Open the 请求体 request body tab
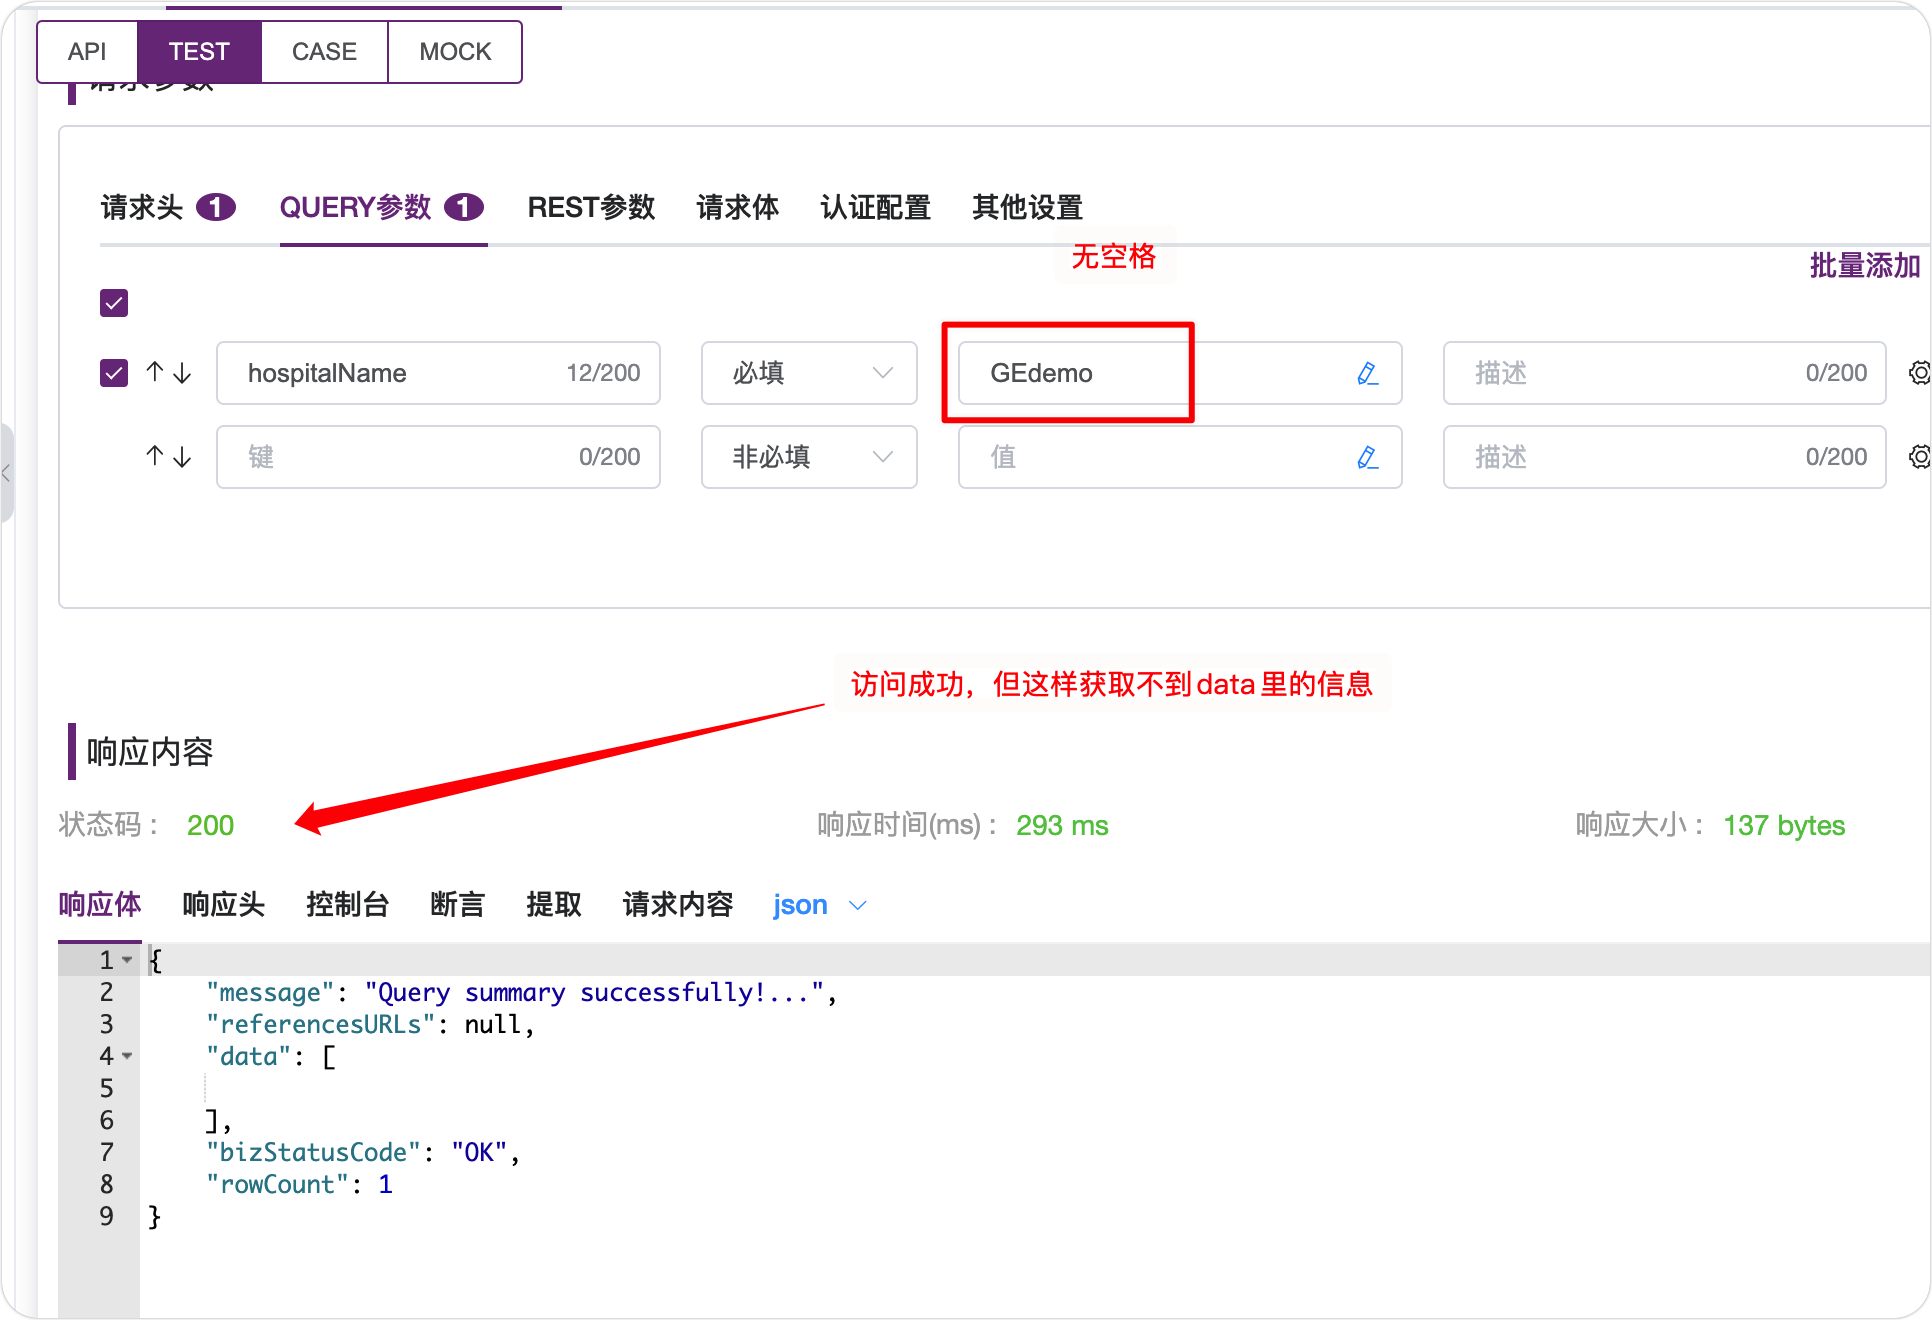Image resolution: width=1932 pixels, height=1320 pixels. tap(737, 207)
